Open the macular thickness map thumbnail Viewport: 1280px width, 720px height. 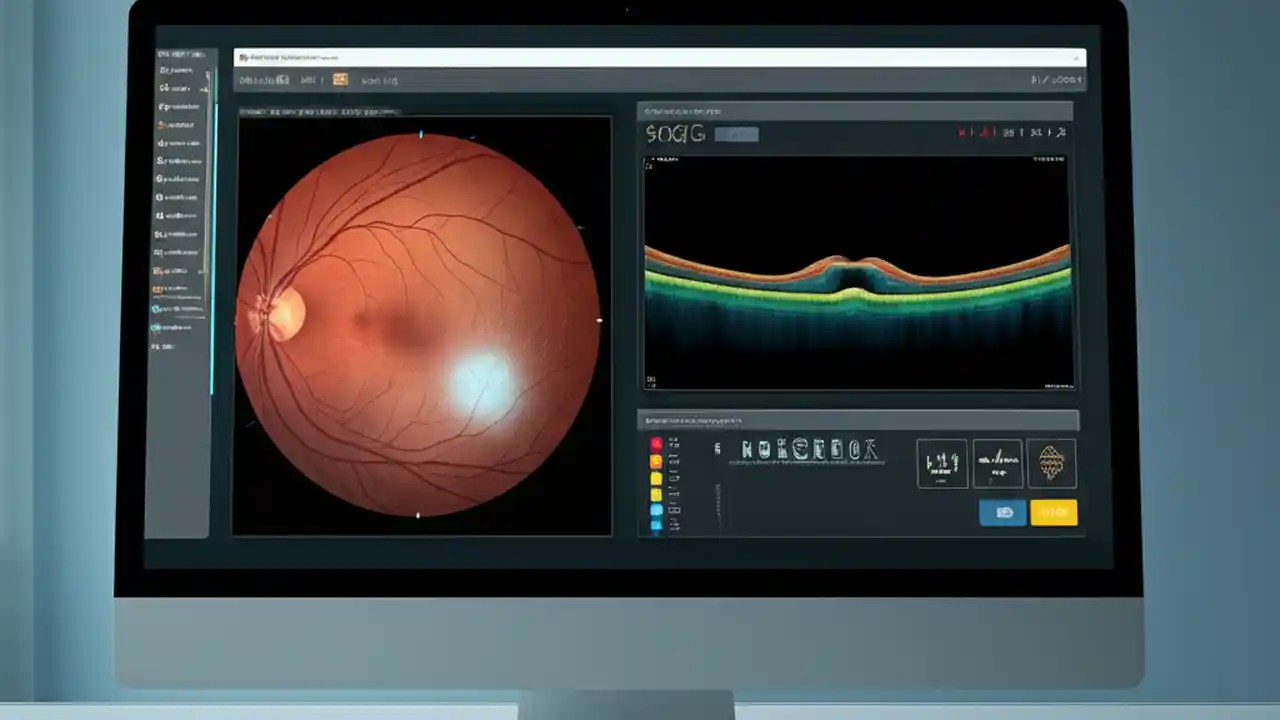pos(1052,463)
